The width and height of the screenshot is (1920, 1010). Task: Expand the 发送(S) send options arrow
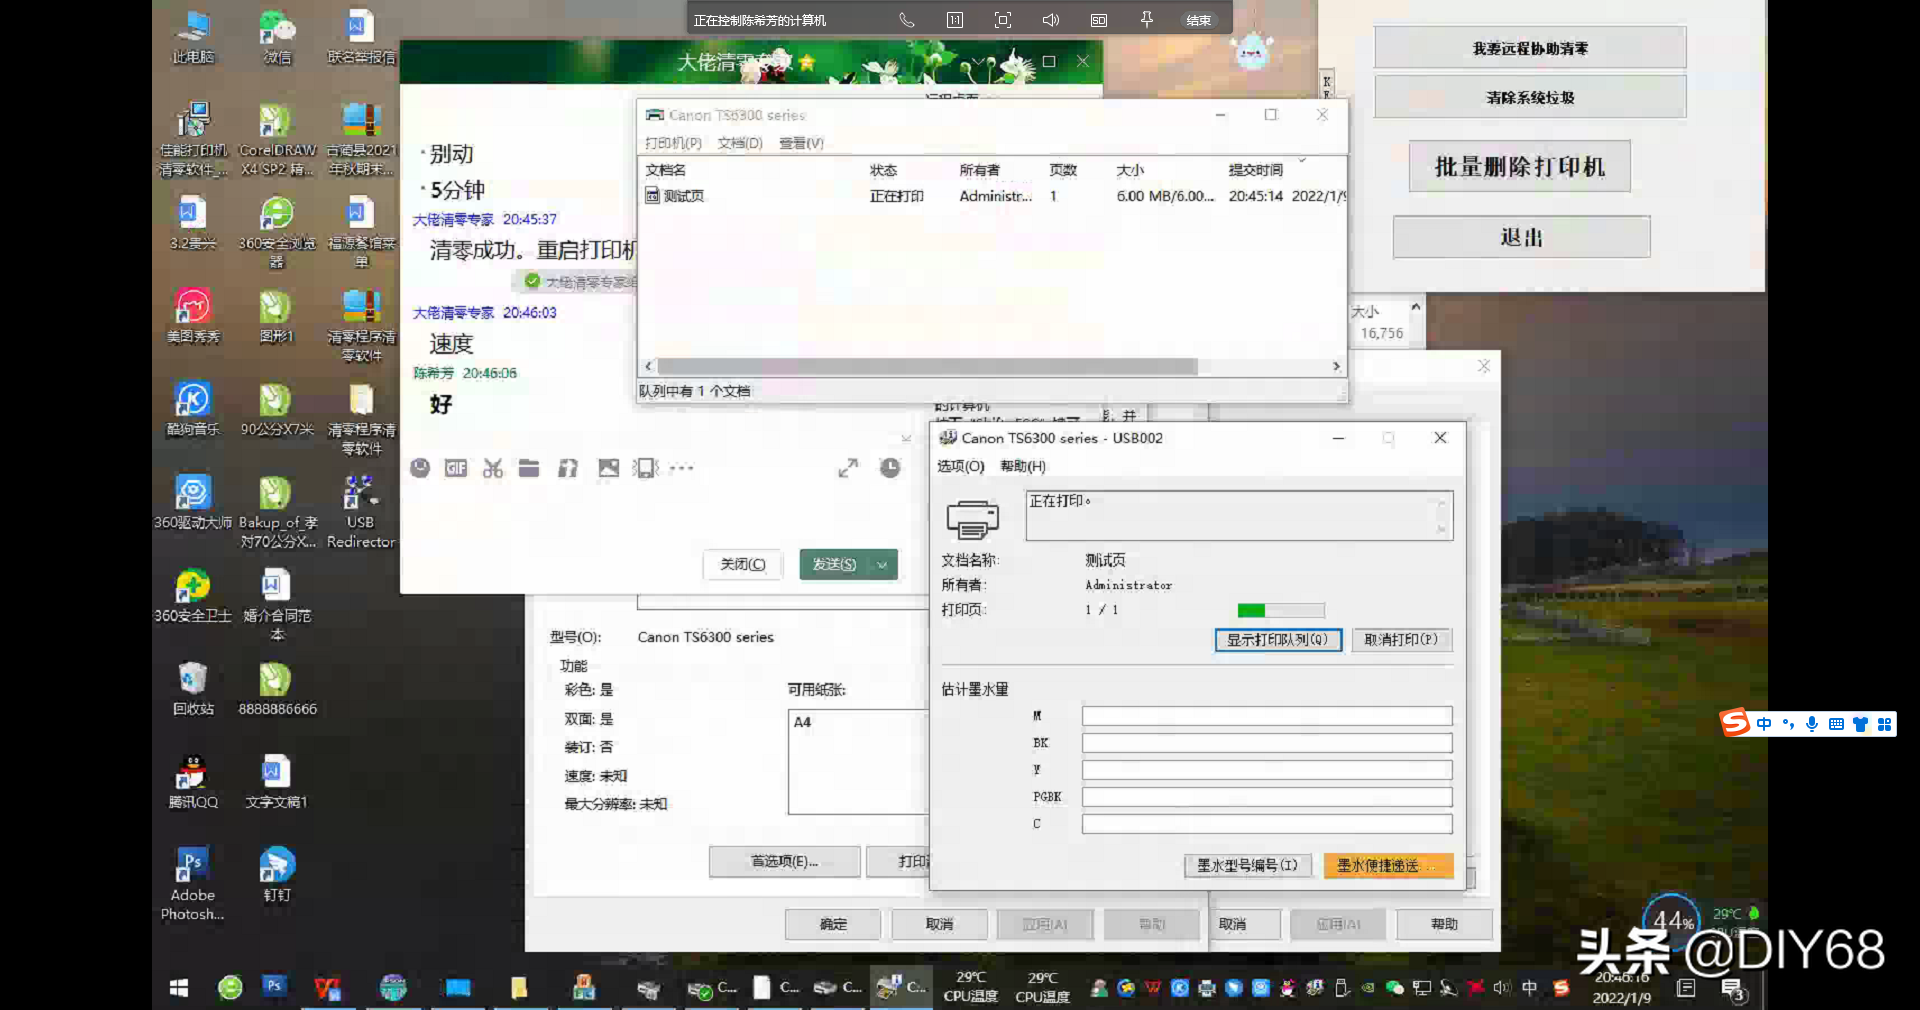[883, 565]
